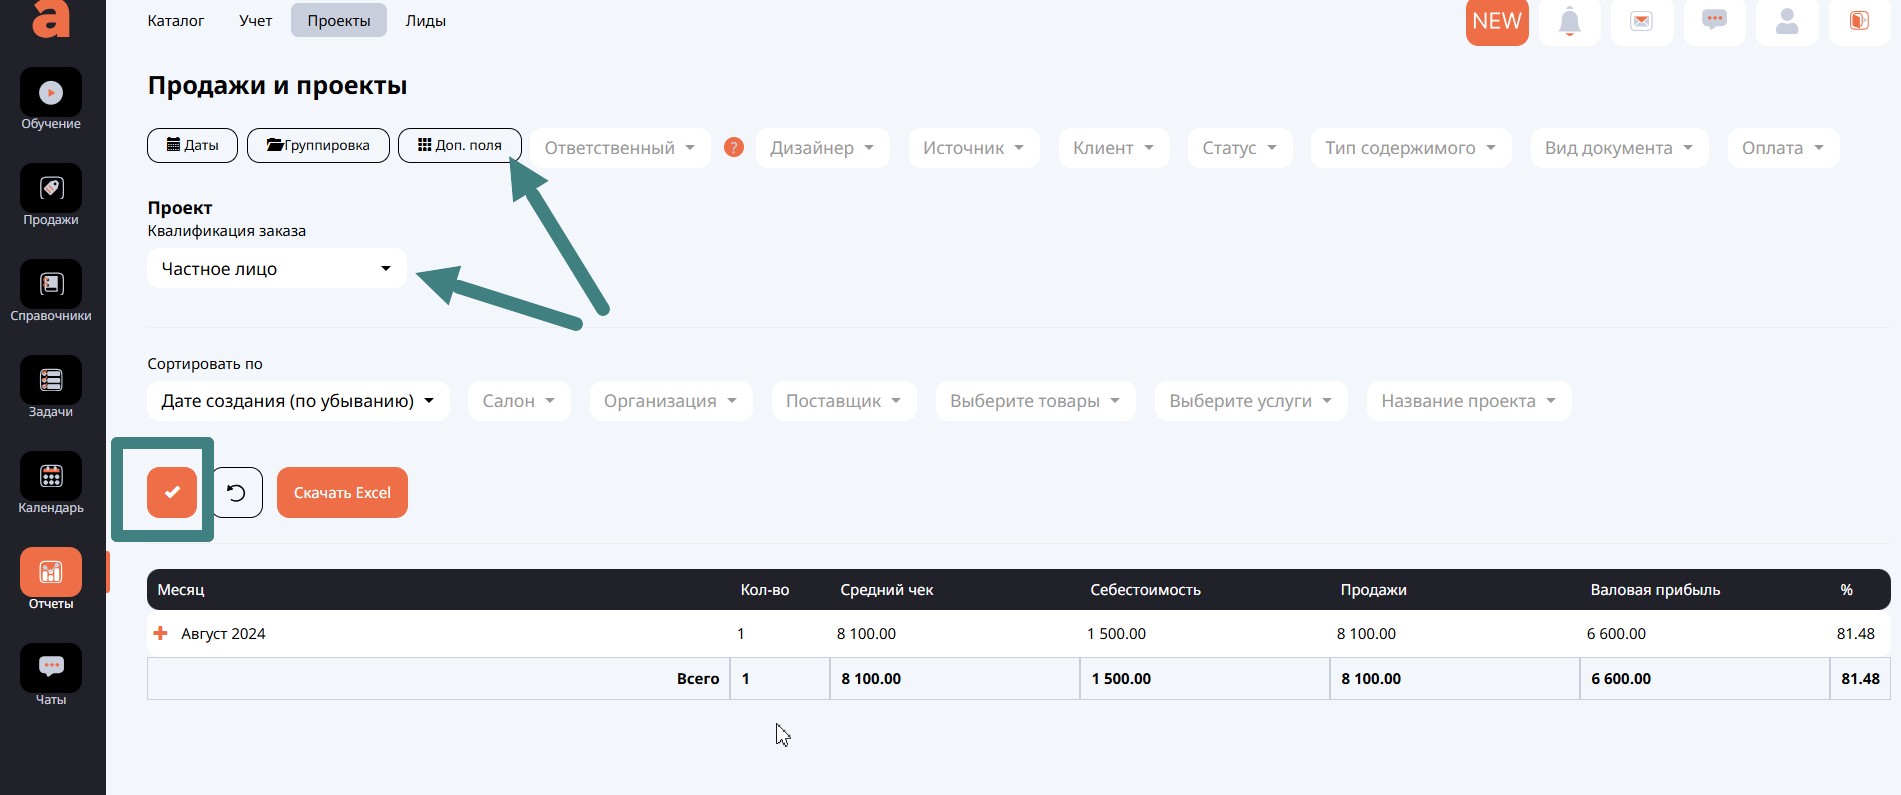Open the Календарь sidebar icon
The height and width of the screenshot is (795, 1901).
[51, 478]
